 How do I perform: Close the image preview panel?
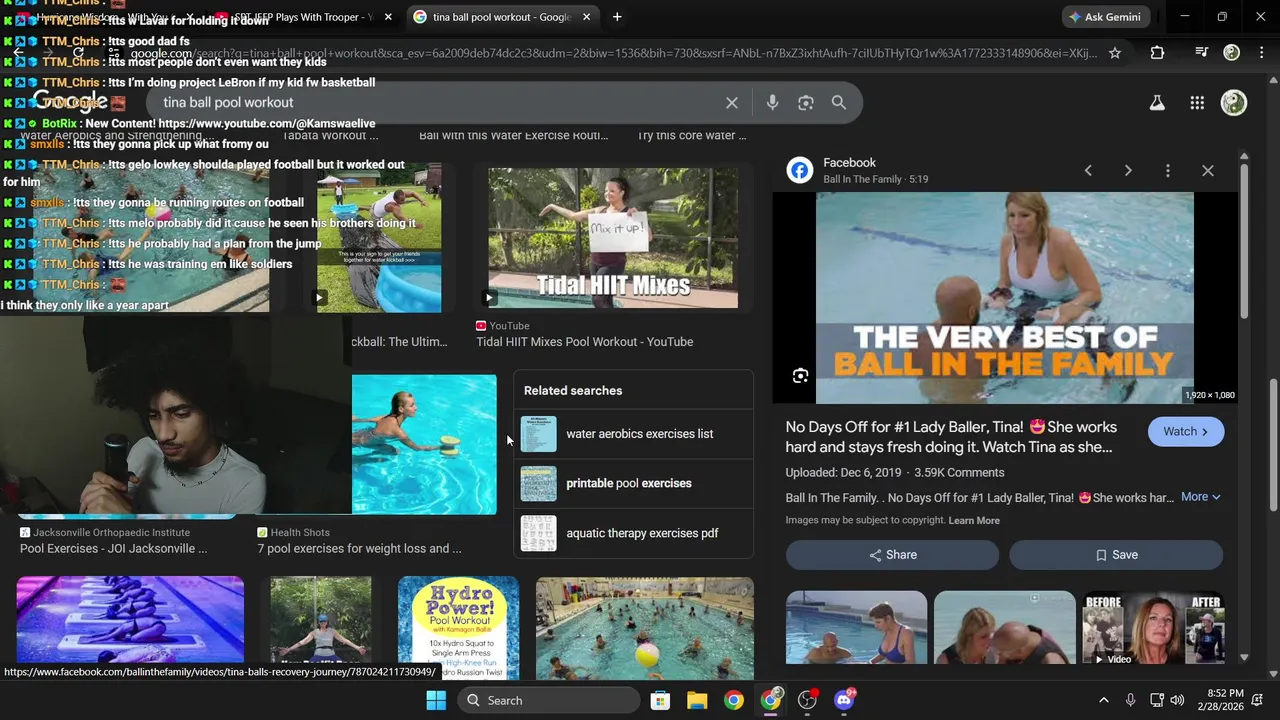click(x=1208, y=171)
